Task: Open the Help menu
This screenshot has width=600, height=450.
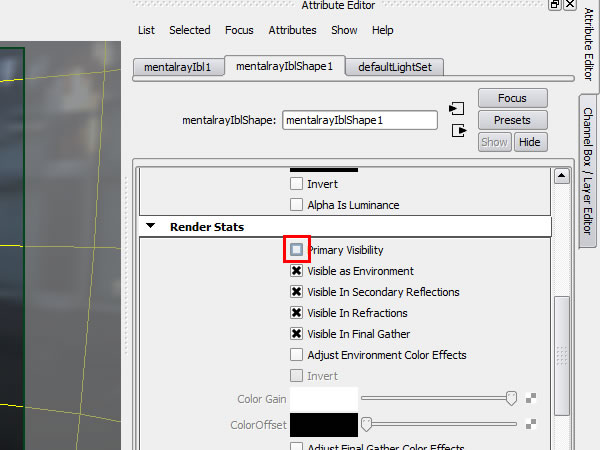Action: pos(383,30)
